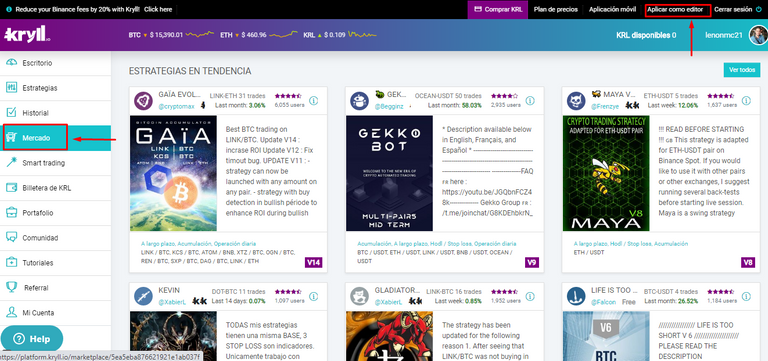Click the Comprar KRL button
This screenshot has width=768, height=361.
click(498, 9)
